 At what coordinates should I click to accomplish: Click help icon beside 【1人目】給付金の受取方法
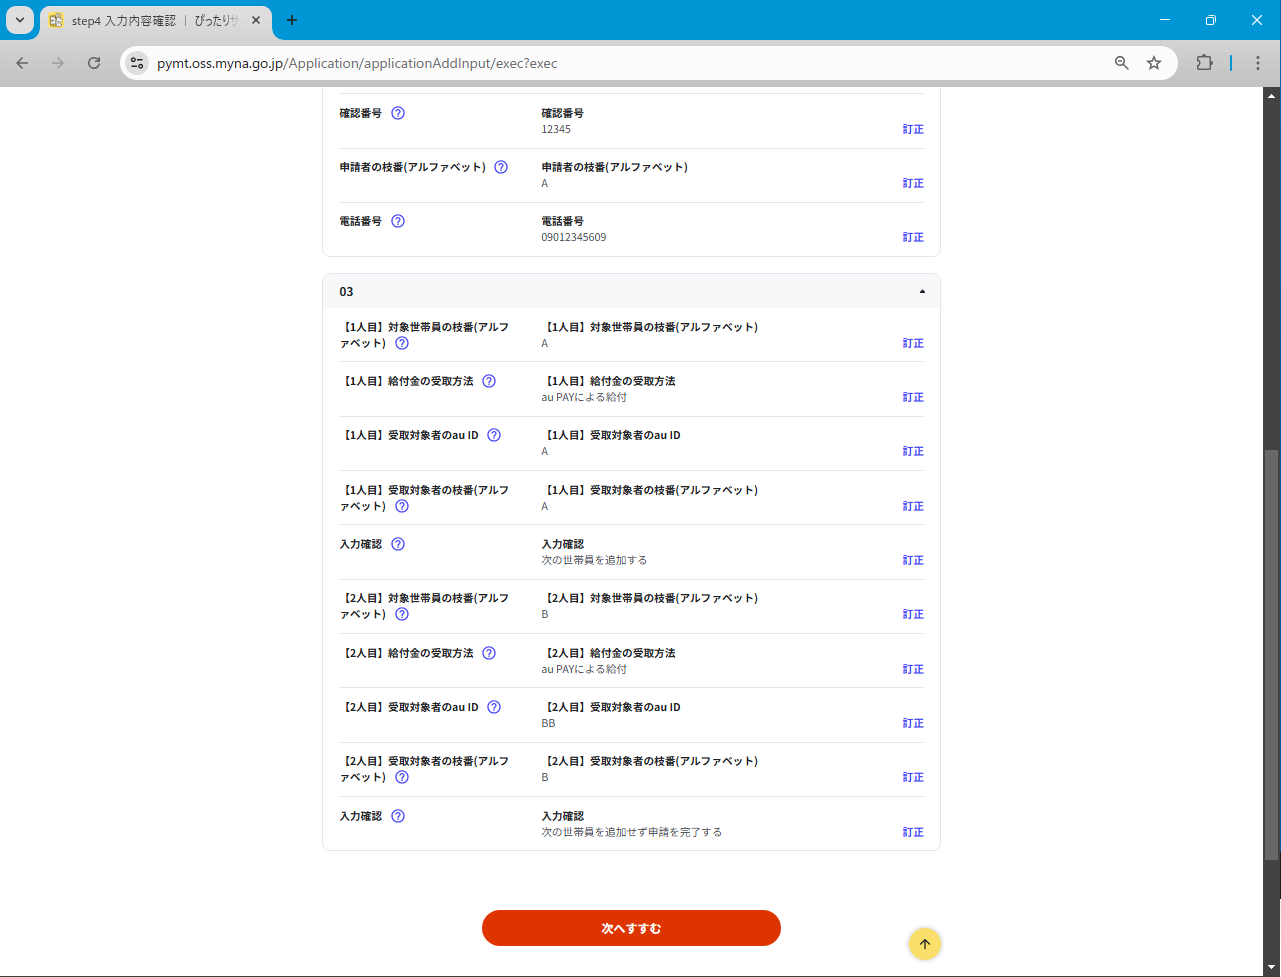pos(489,381)
